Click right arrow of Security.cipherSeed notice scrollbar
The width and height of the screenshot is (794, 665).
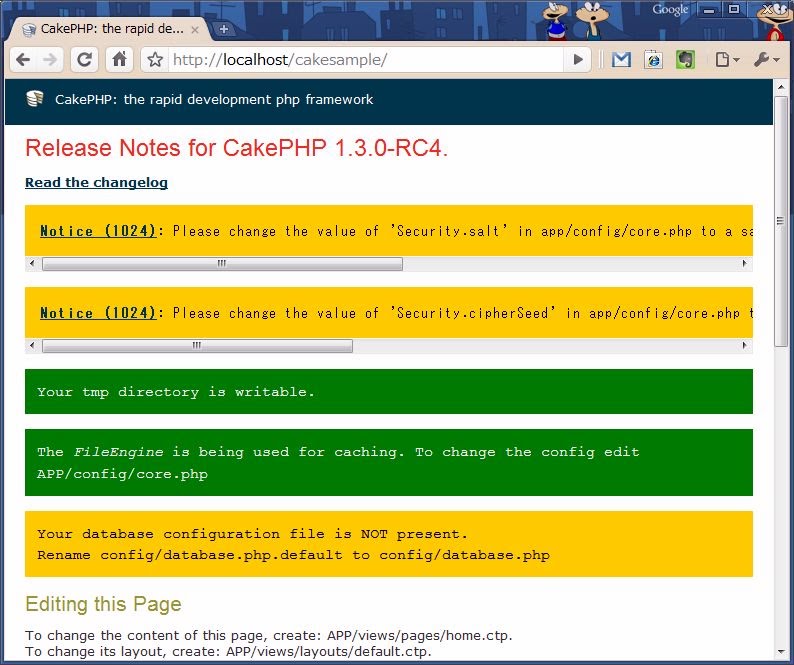[744, 346]
